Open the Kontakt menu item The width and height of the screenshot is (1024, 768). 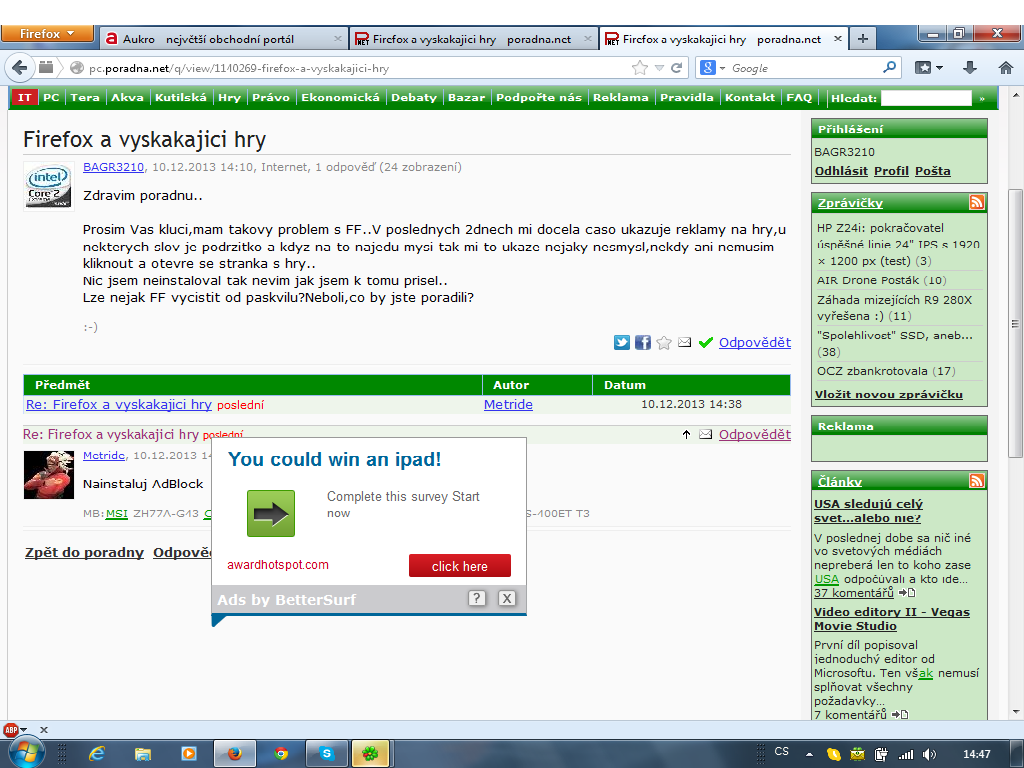[750, 97]
